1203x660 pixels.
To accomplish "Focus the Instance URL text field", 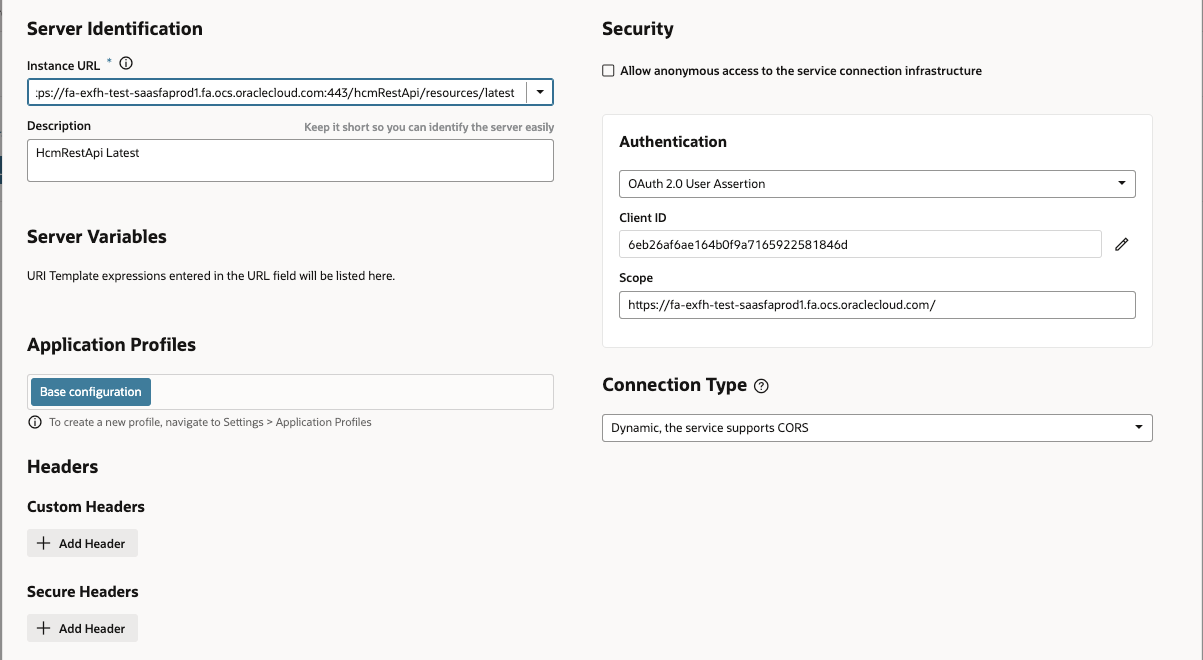I will tap(275, 93).
